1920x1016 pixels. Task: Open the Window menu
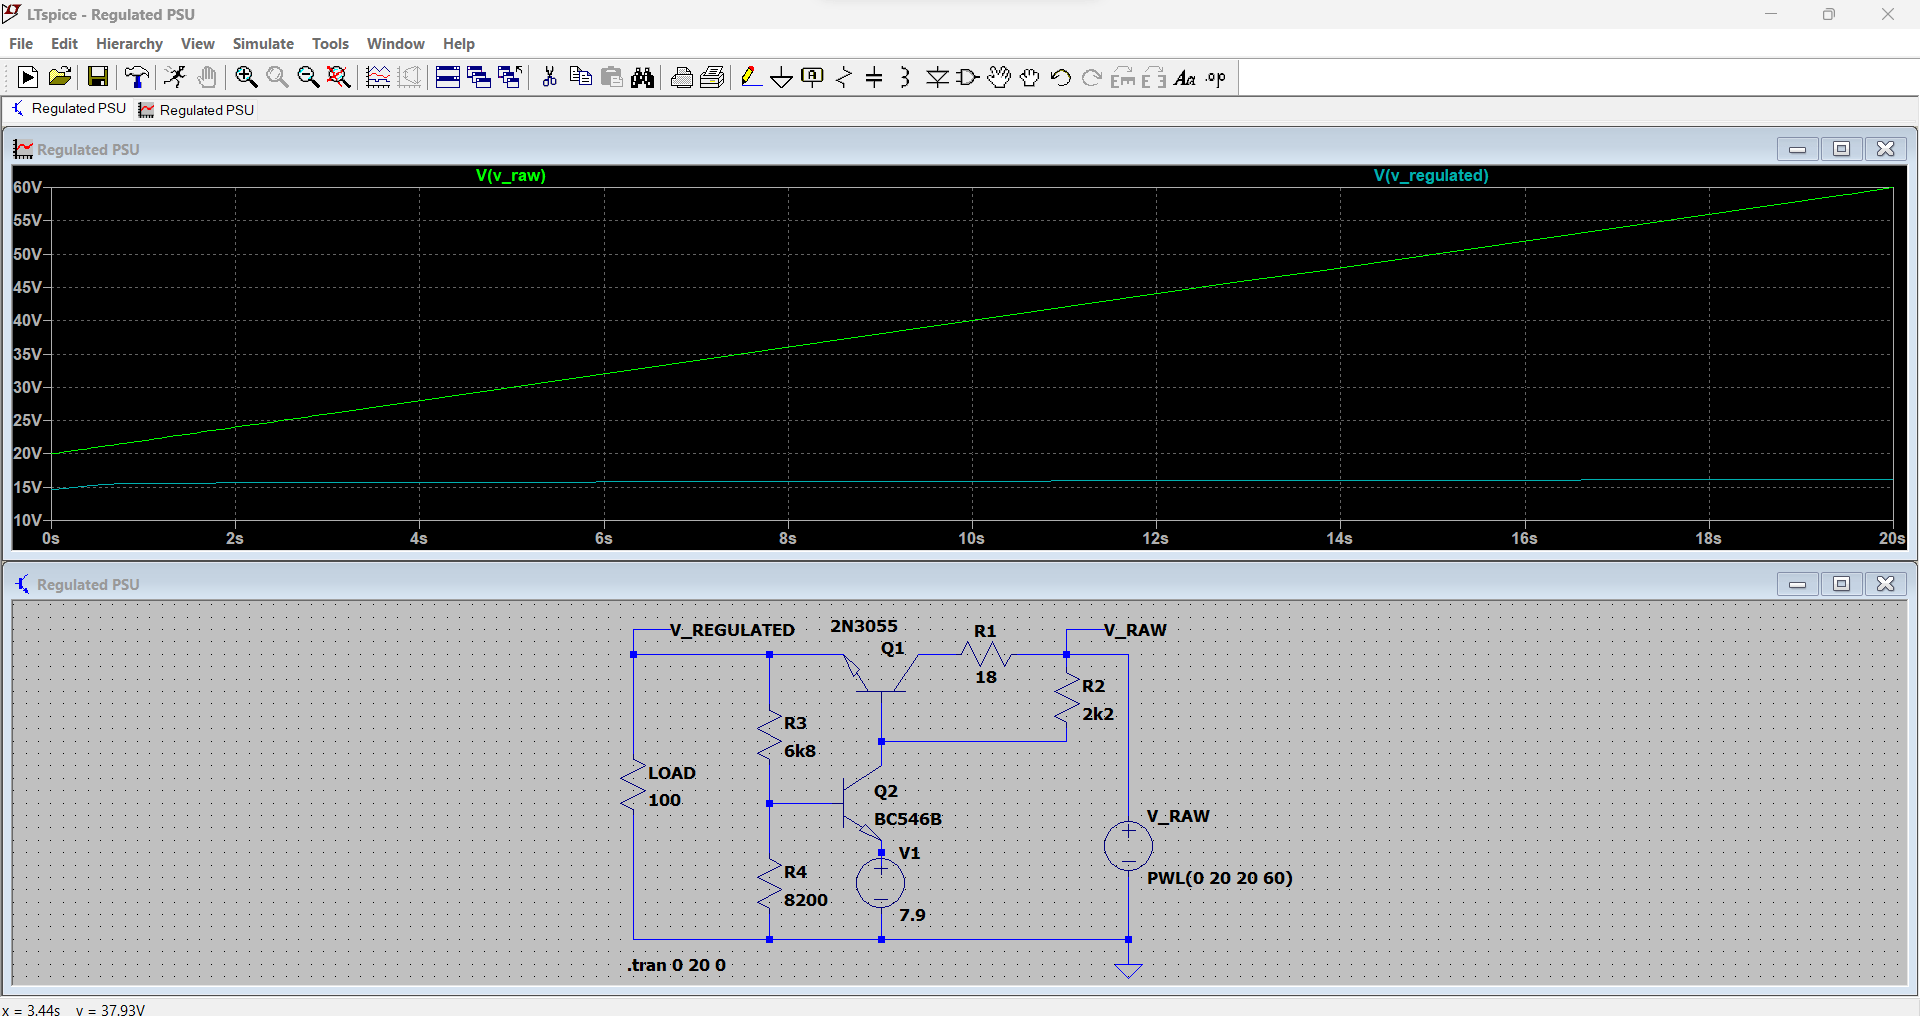395,43
